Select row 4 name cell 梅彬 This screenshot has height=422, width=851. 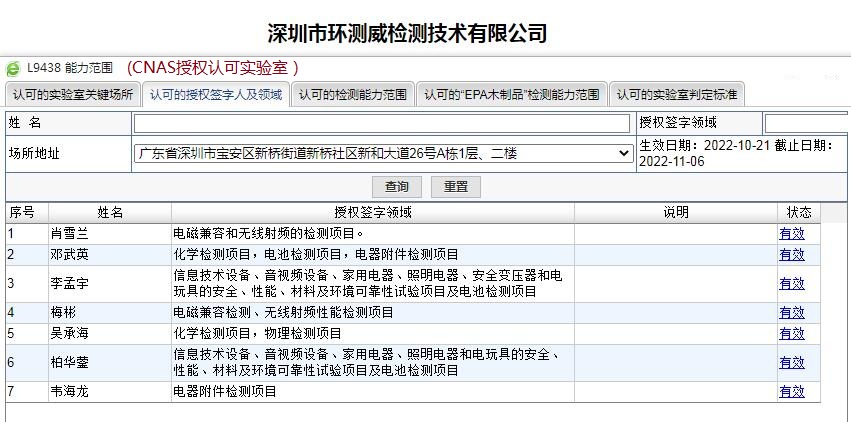pos(110,312)
